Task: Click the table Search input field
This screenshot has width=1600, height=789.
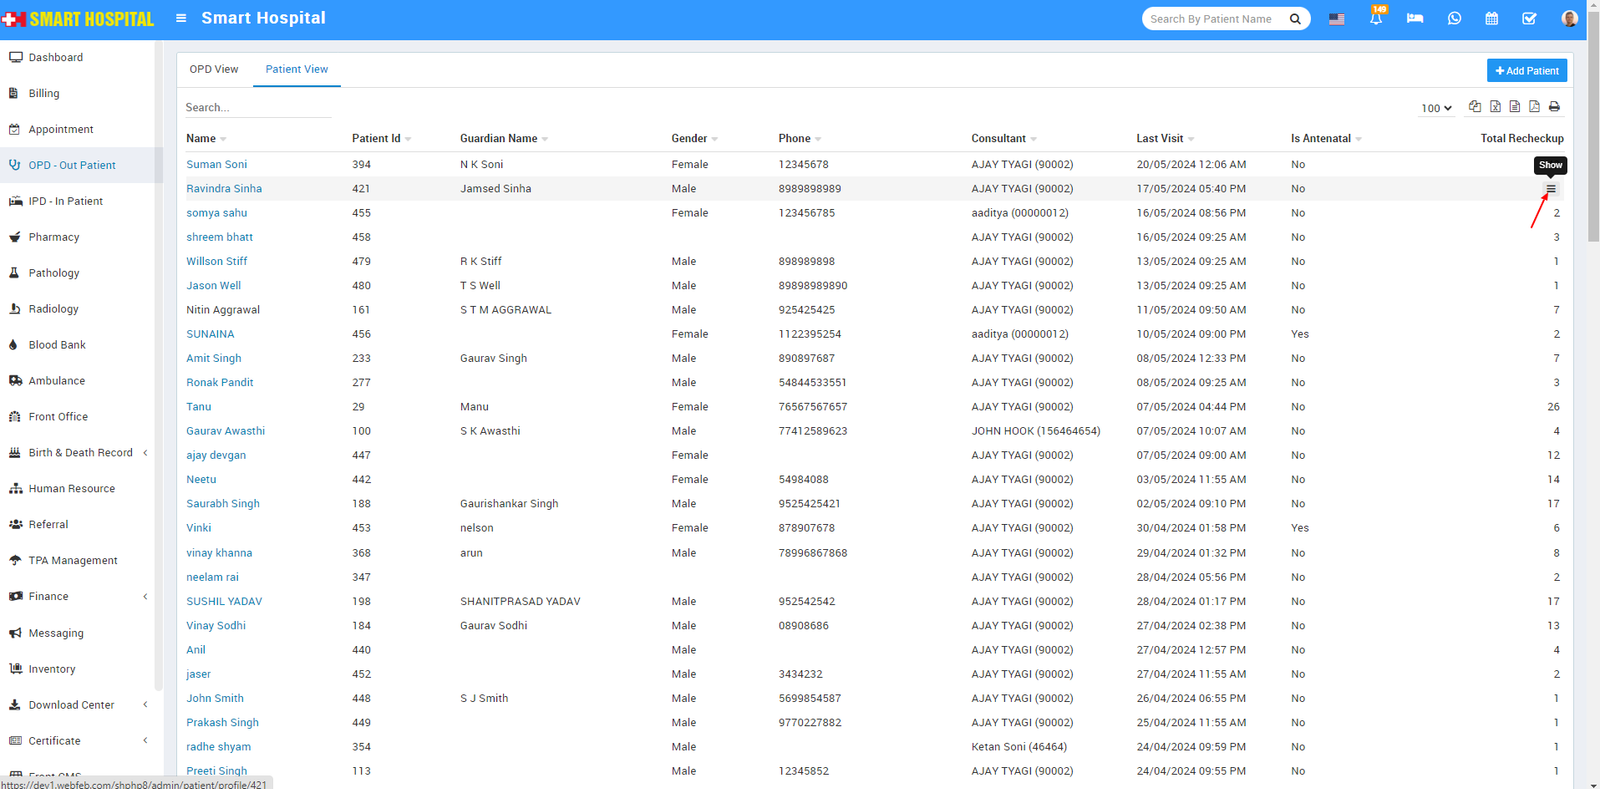Action: click(x=257, y=108)
